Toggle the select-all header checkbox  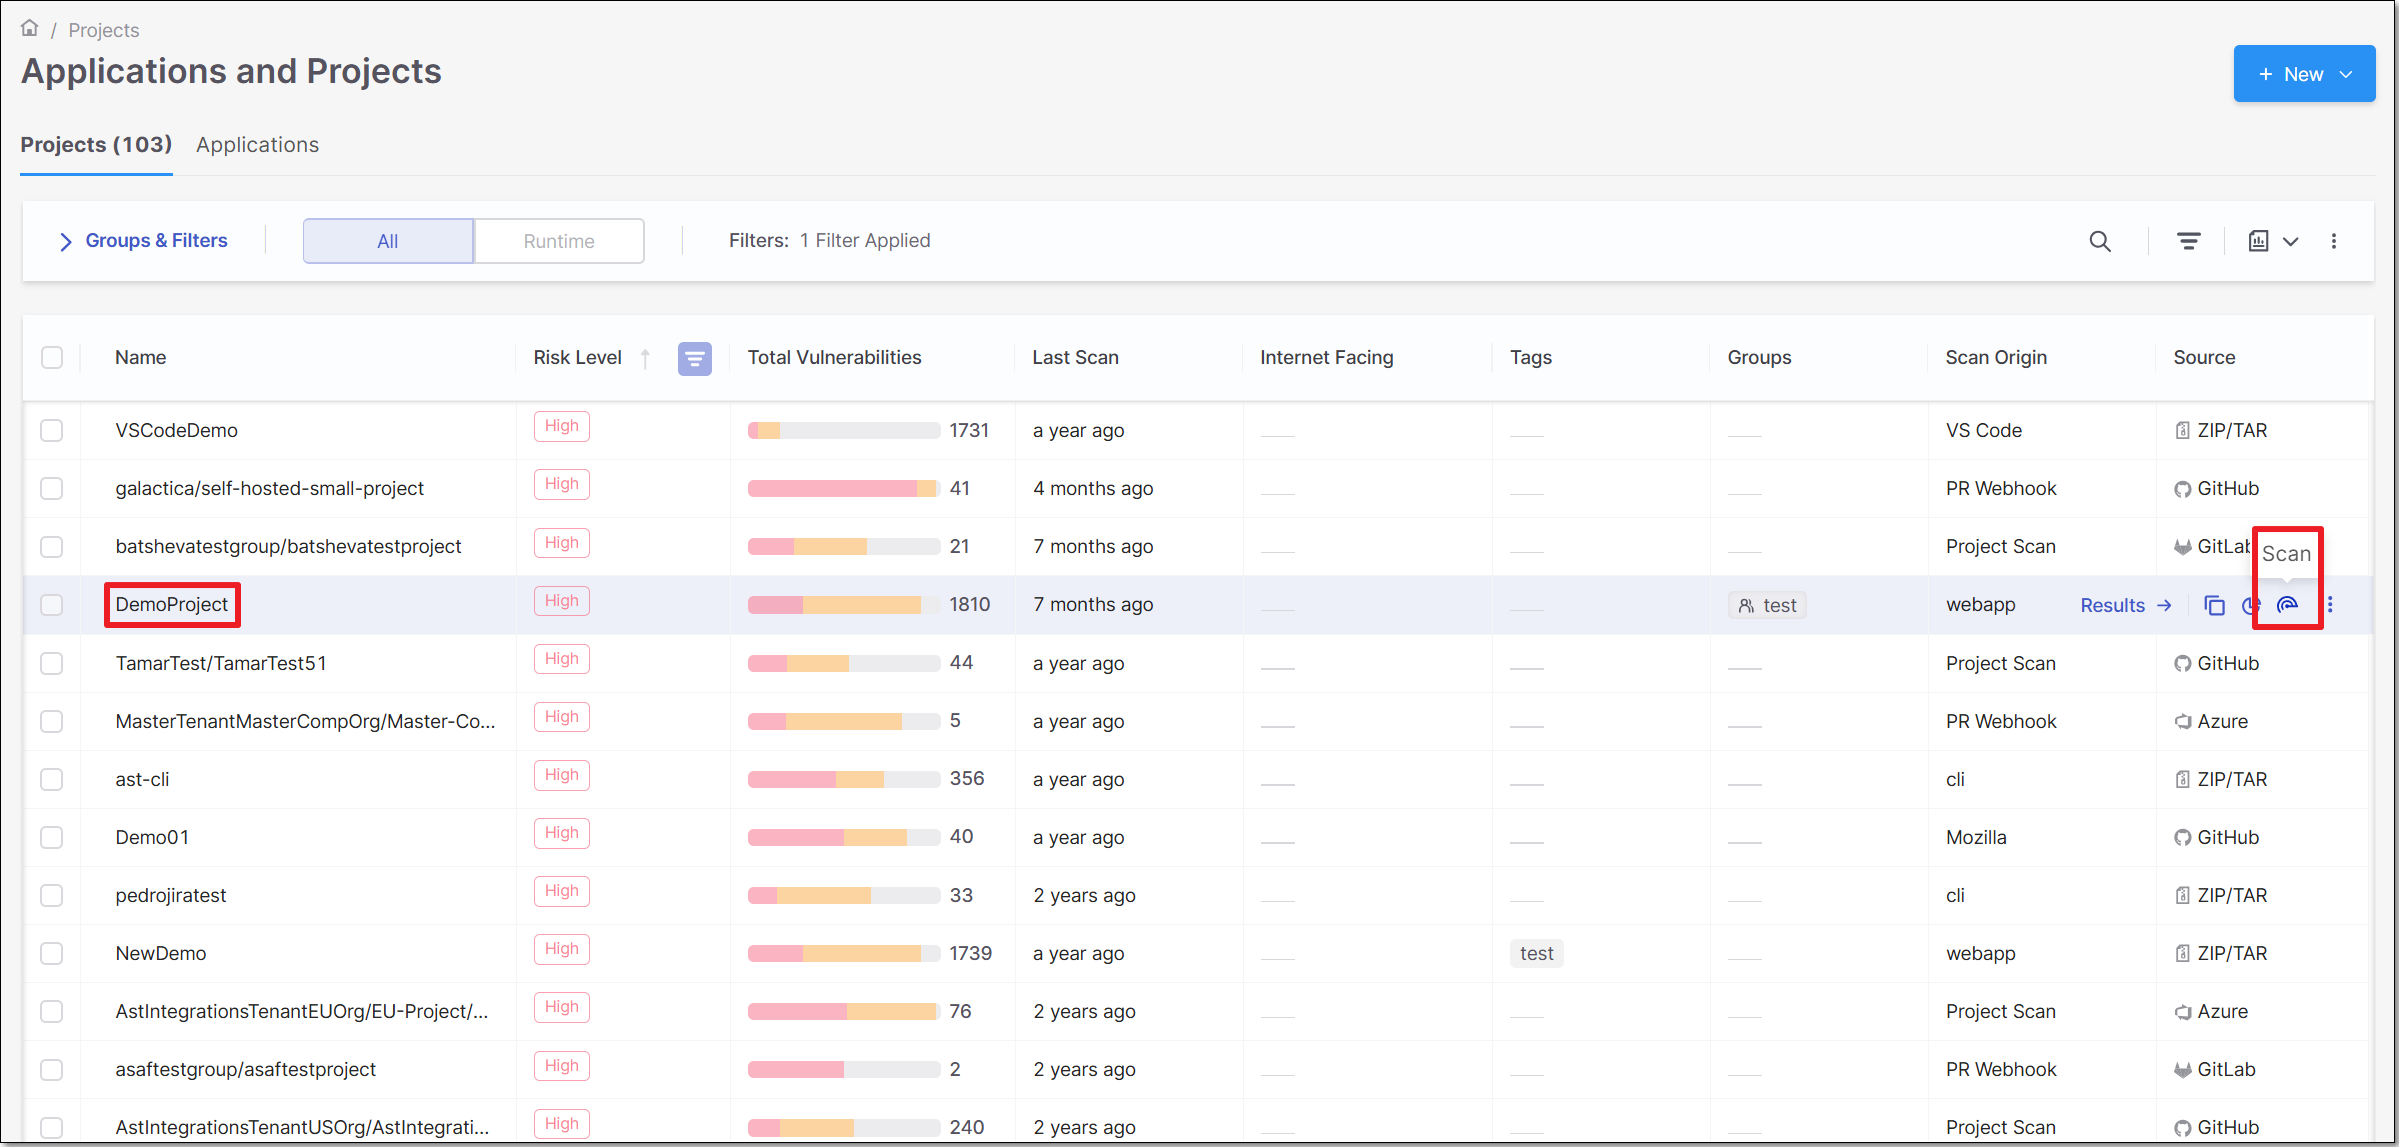[52, 358]
